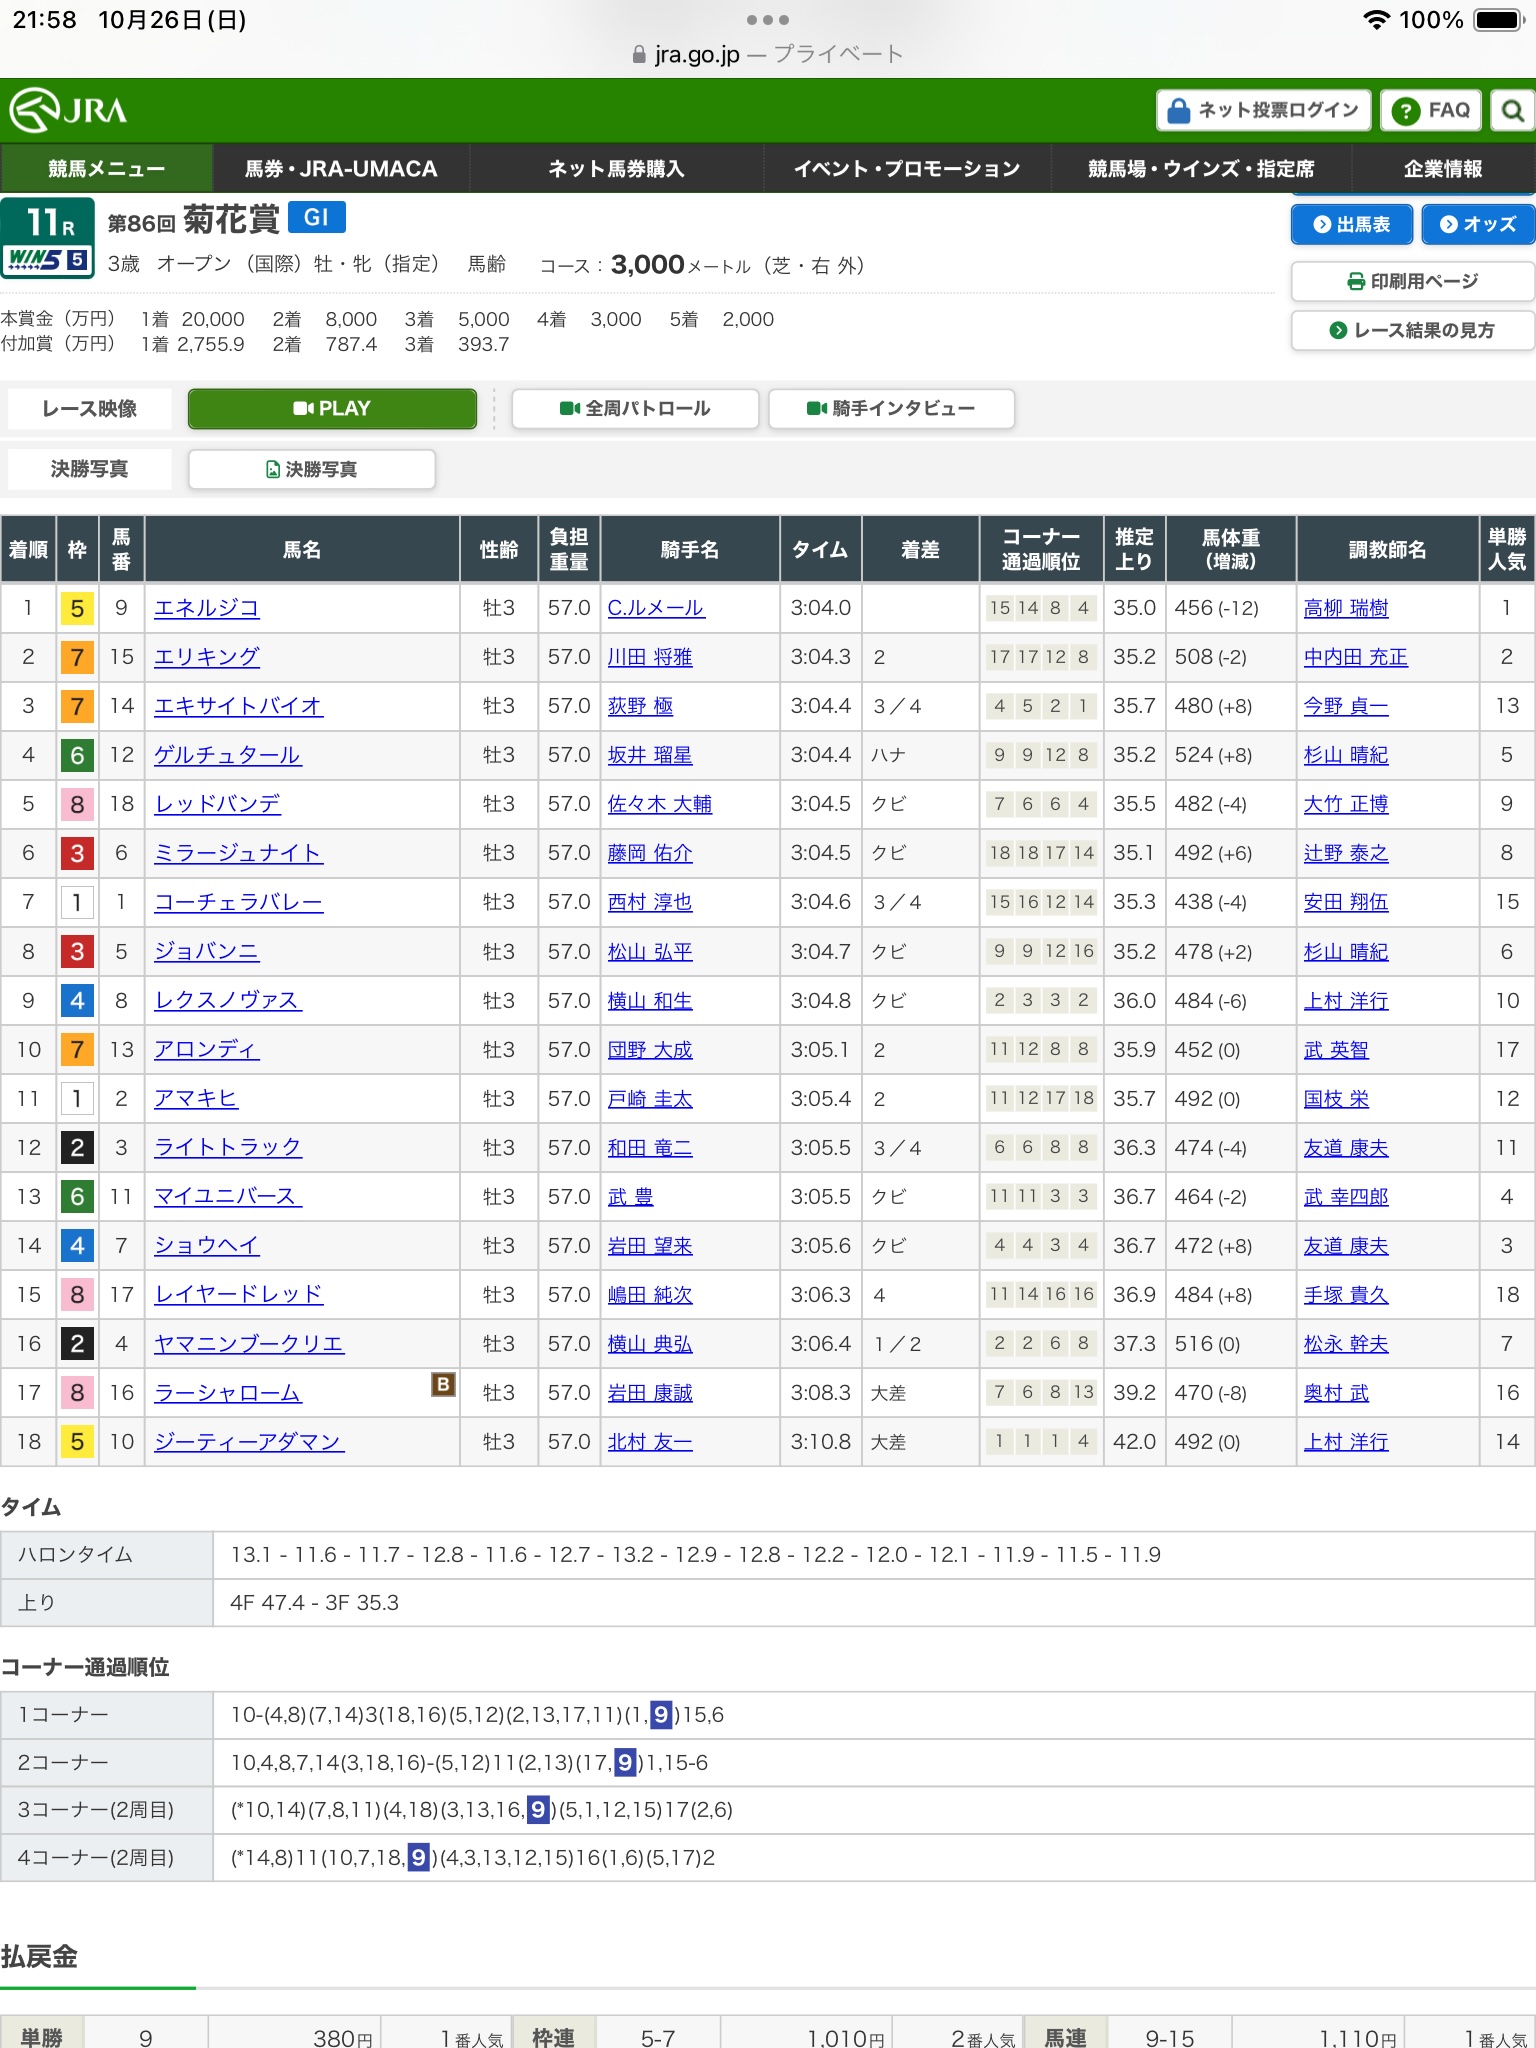Open ネット馬券購入 menu
Viewport: 1536px width, 2048px height.
point(616,168)
